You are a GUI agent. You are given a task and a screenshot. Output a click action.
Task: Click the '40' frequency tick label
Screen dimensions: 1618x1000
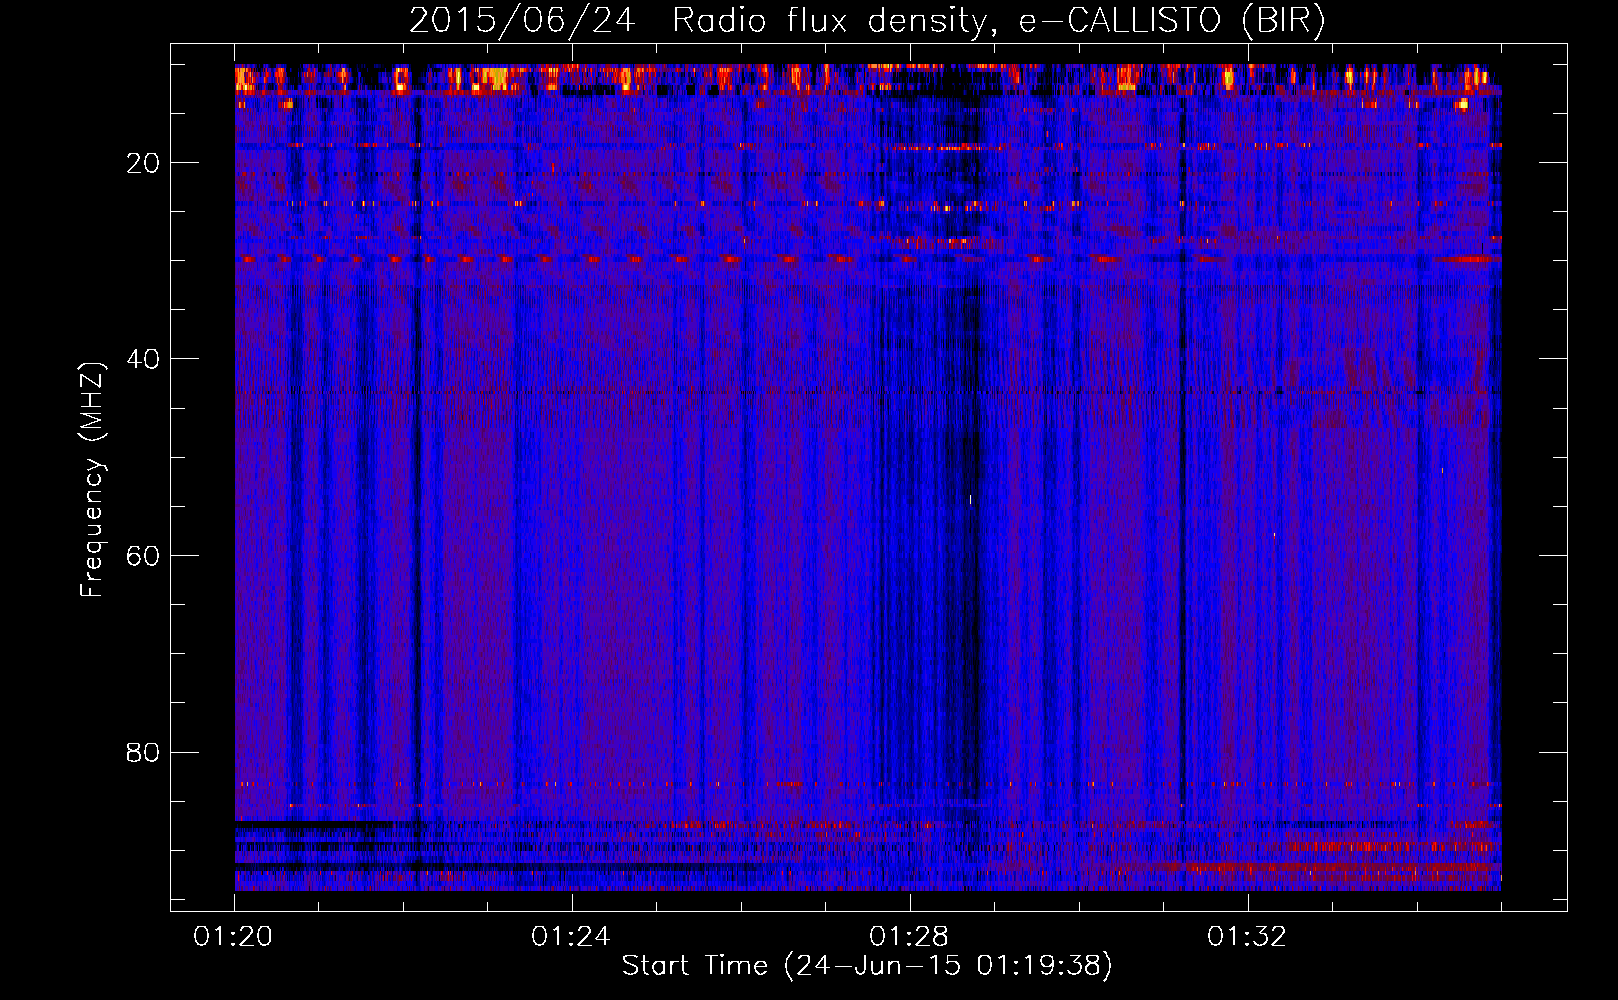[x=144, y=359]
